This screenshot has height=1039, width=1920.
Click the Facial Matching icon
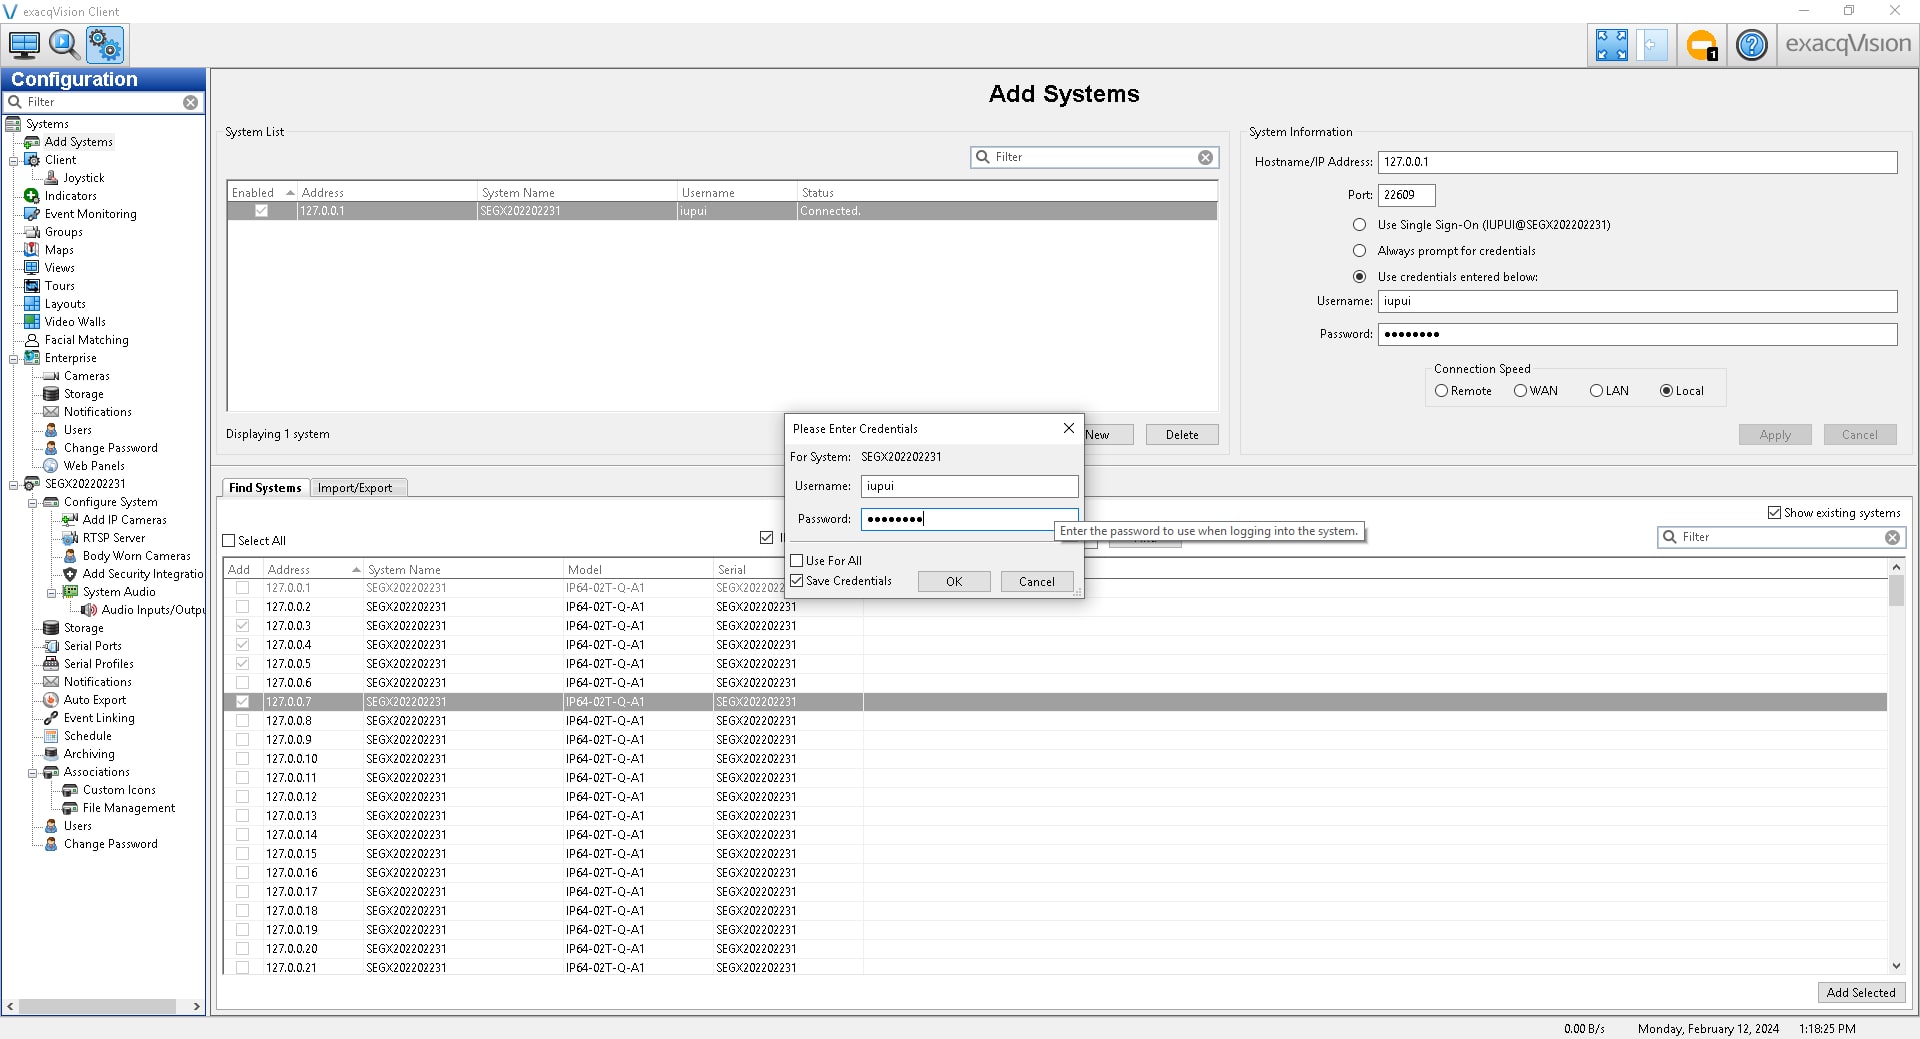pos(32,340)
